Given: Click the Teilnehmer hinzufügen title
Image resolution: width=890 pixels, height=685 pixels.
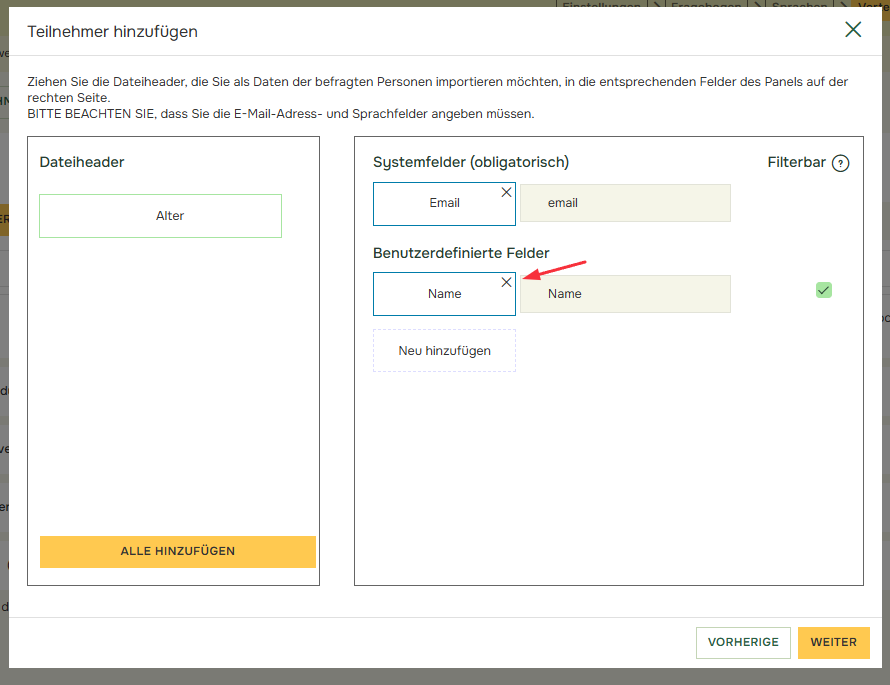Looking at the screenshot, I should [112, 32].
